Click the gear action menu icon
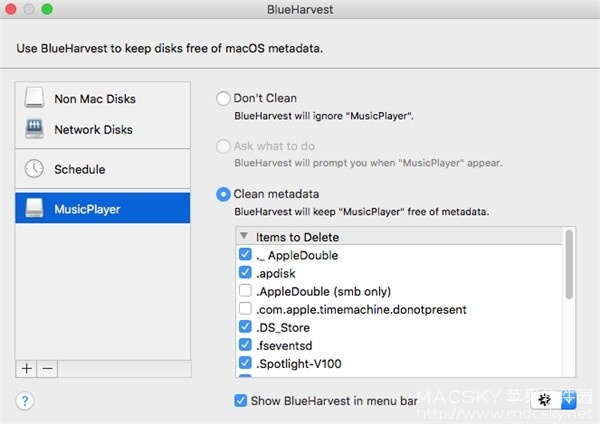600x424 pixels. [x=545, y=400]
